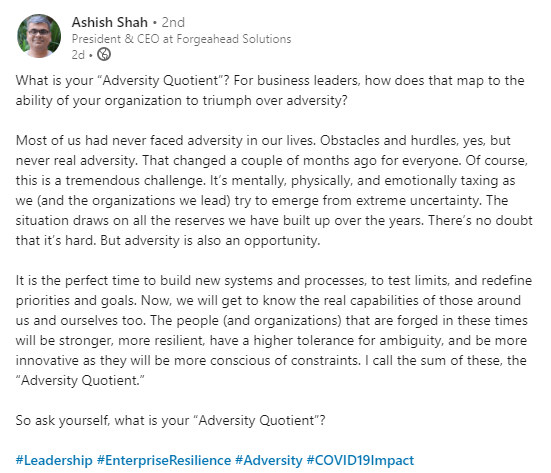This screenshot has height=473, width=551.
Task: Click Forgeahead Solutions in the headline
Action: pyautogui.click(x=234, y=39)
